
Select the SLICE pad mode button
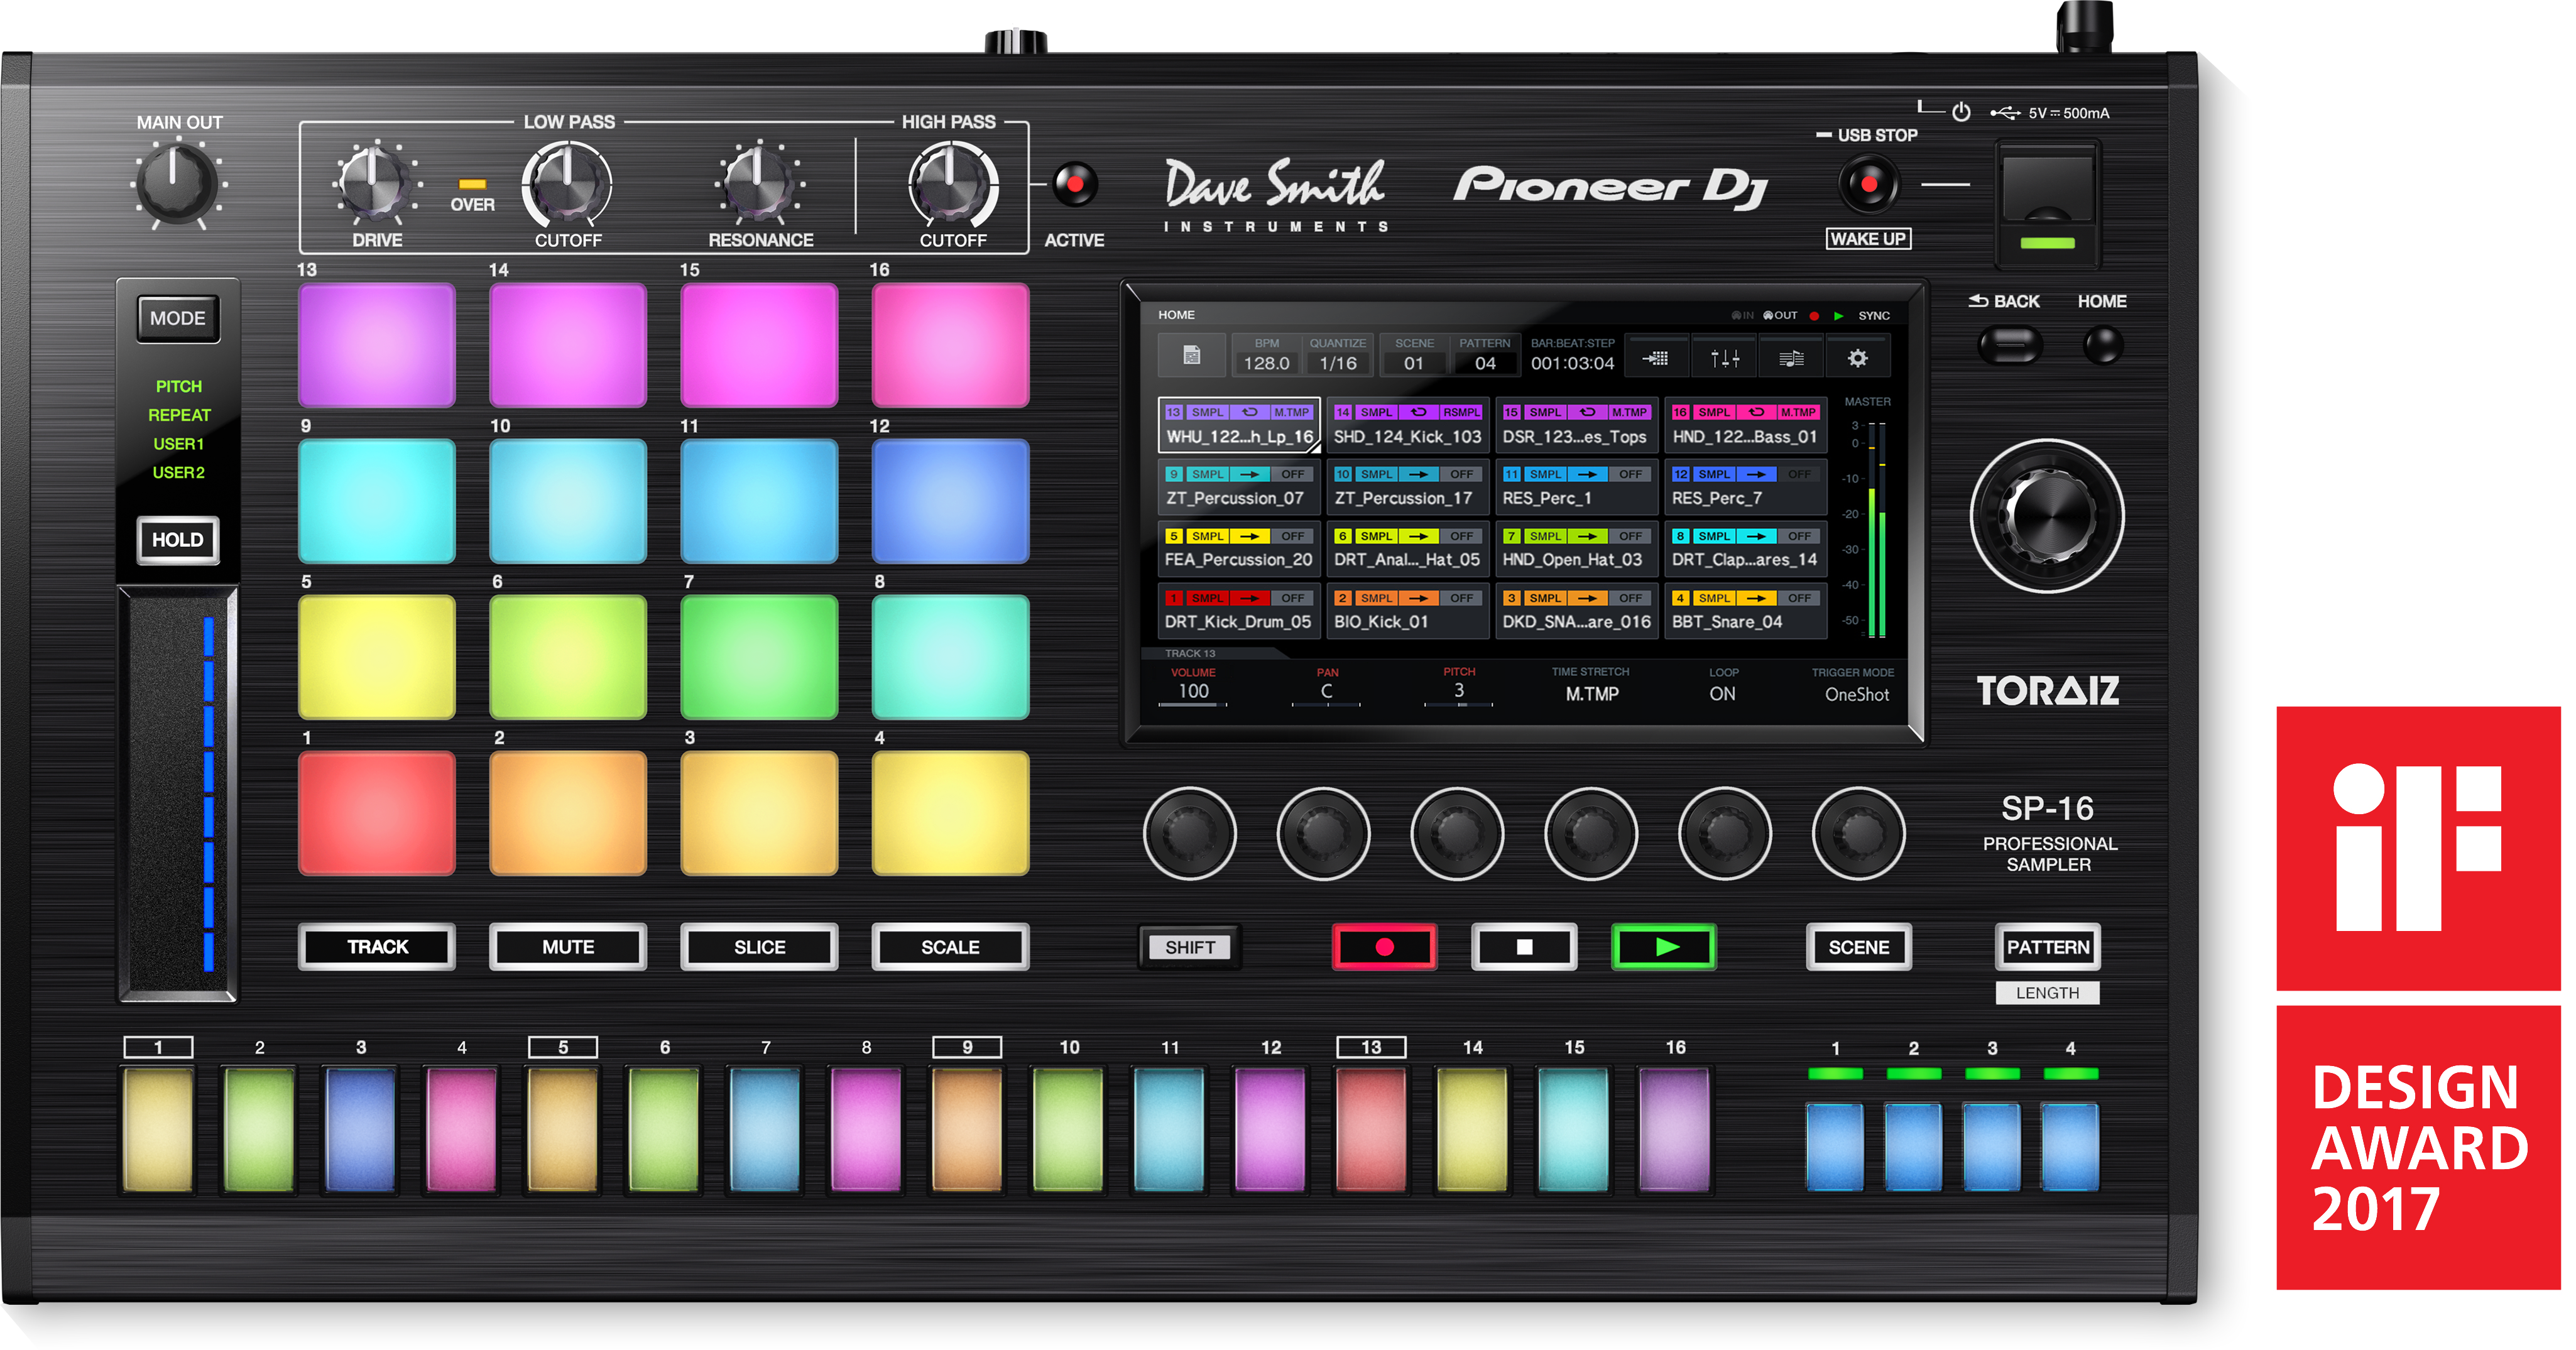point(759,946)
